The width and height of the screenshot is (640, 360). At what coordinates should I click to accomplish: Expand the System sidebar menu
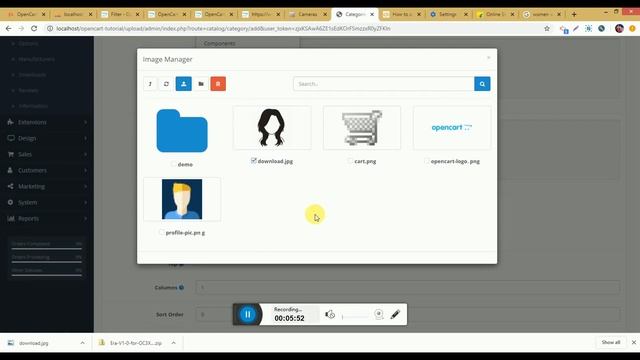[47, 202]
